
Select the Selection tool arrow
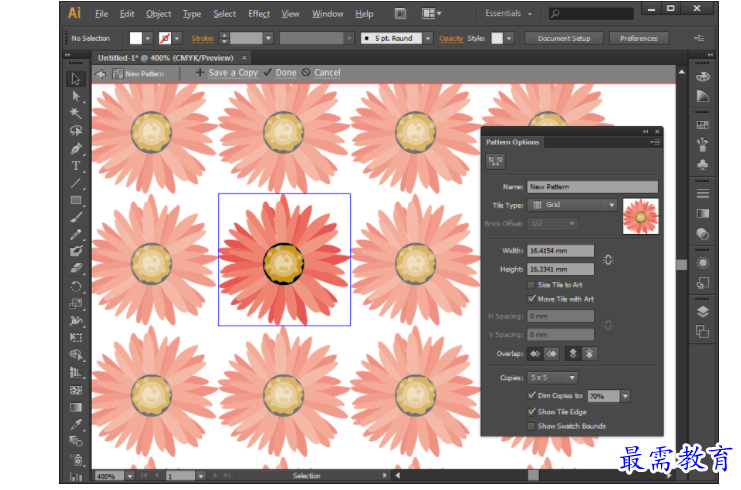tap(76, 78)
